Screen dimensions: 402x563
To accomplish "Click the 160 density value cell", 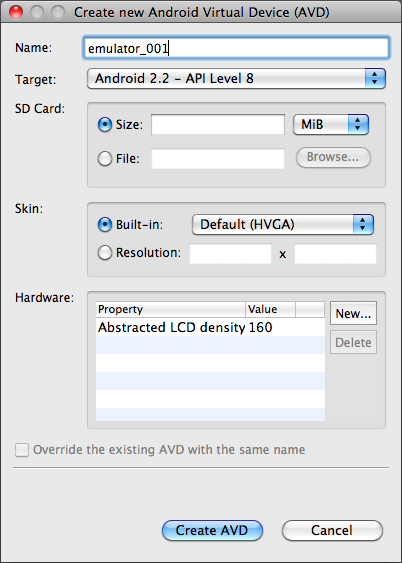I will (260, 327).
